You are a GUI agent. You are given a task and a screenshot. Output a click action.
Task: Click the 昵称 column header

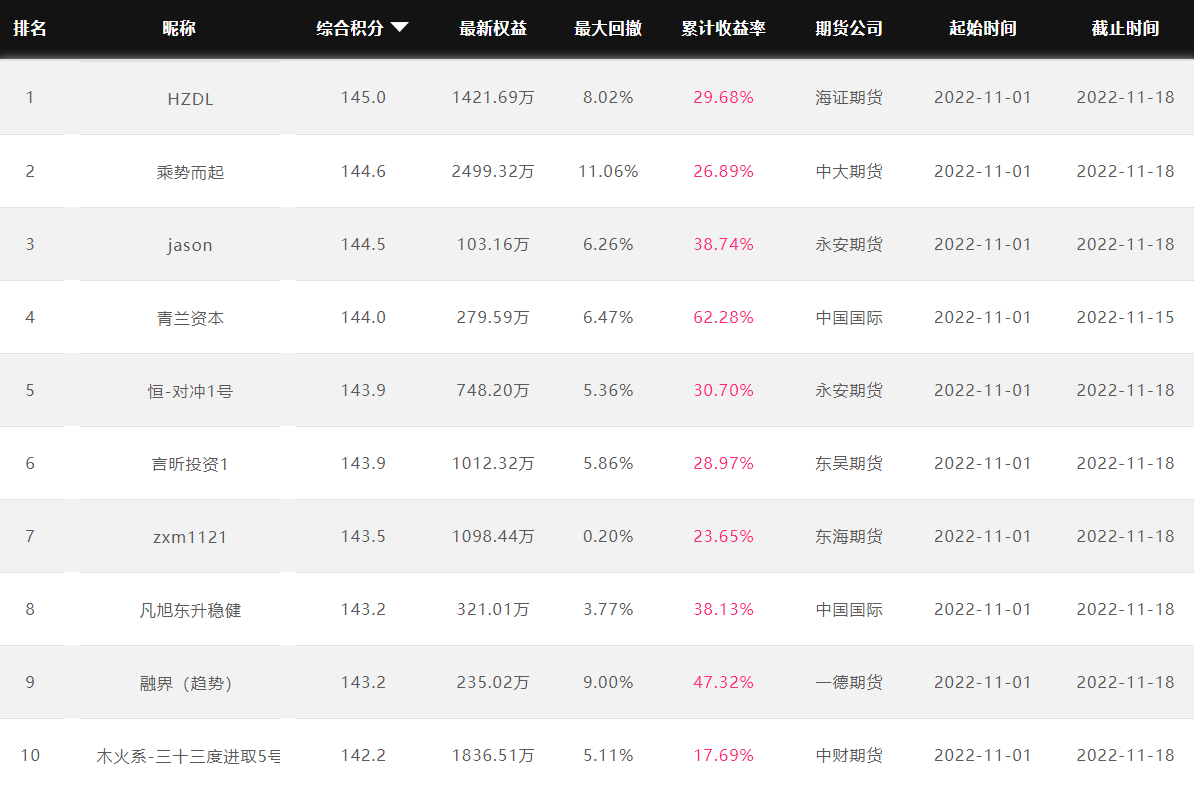(179, 28)
